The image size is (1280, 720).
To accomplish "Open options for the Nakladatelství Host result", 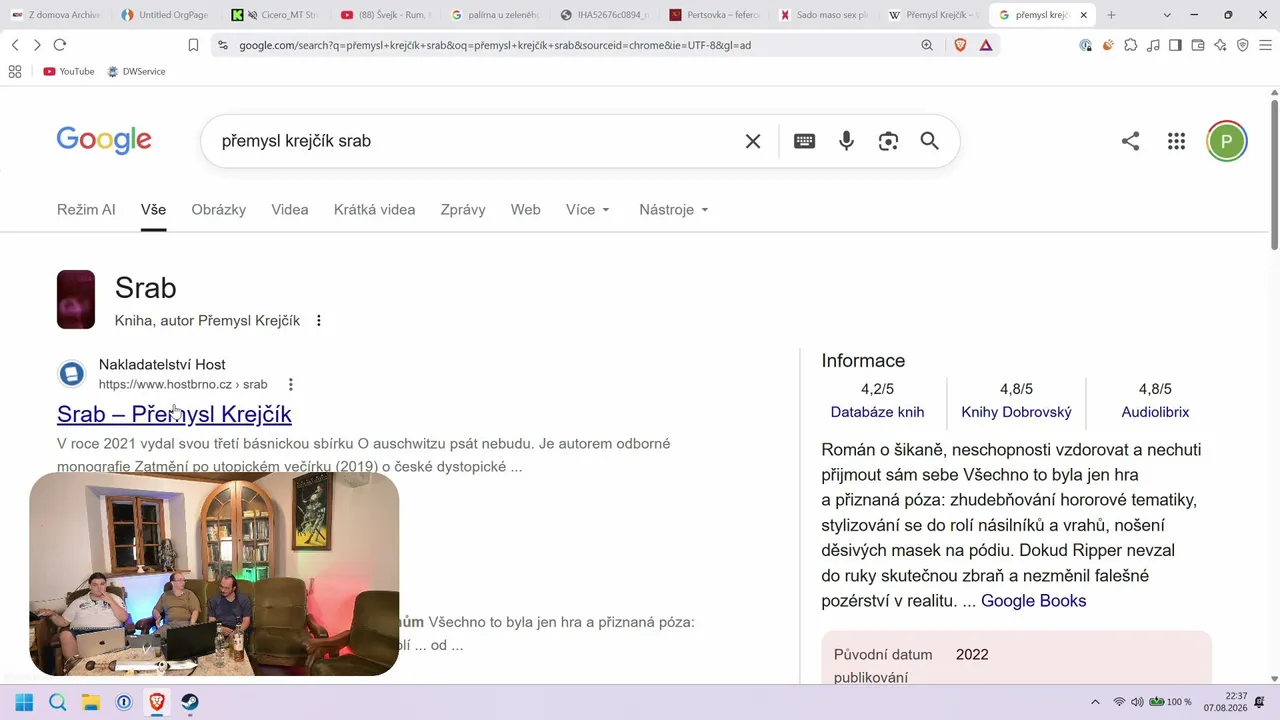I will (x=291, y=384).
